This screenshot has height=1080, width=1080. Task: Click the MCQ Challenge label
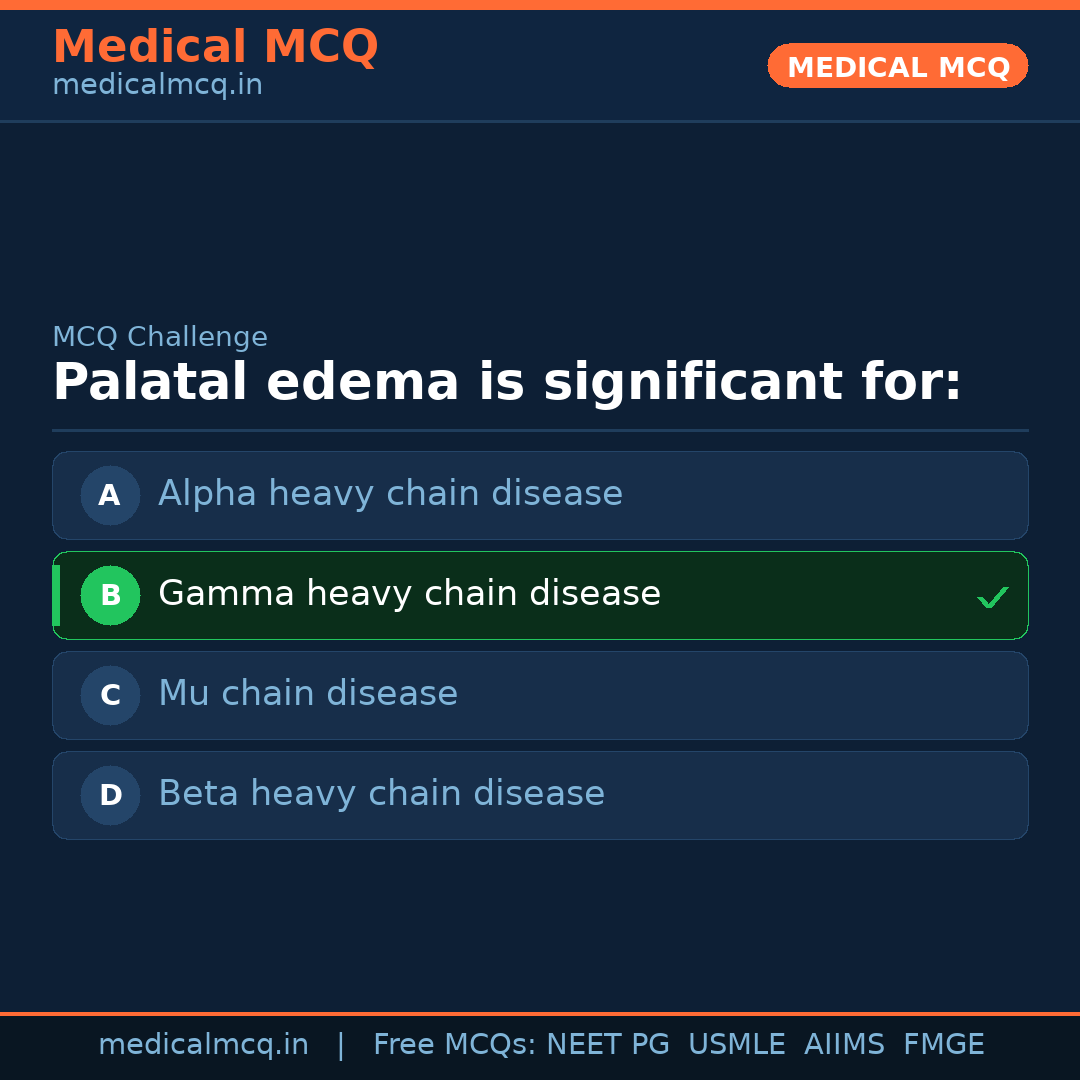[x=160, y=337]
